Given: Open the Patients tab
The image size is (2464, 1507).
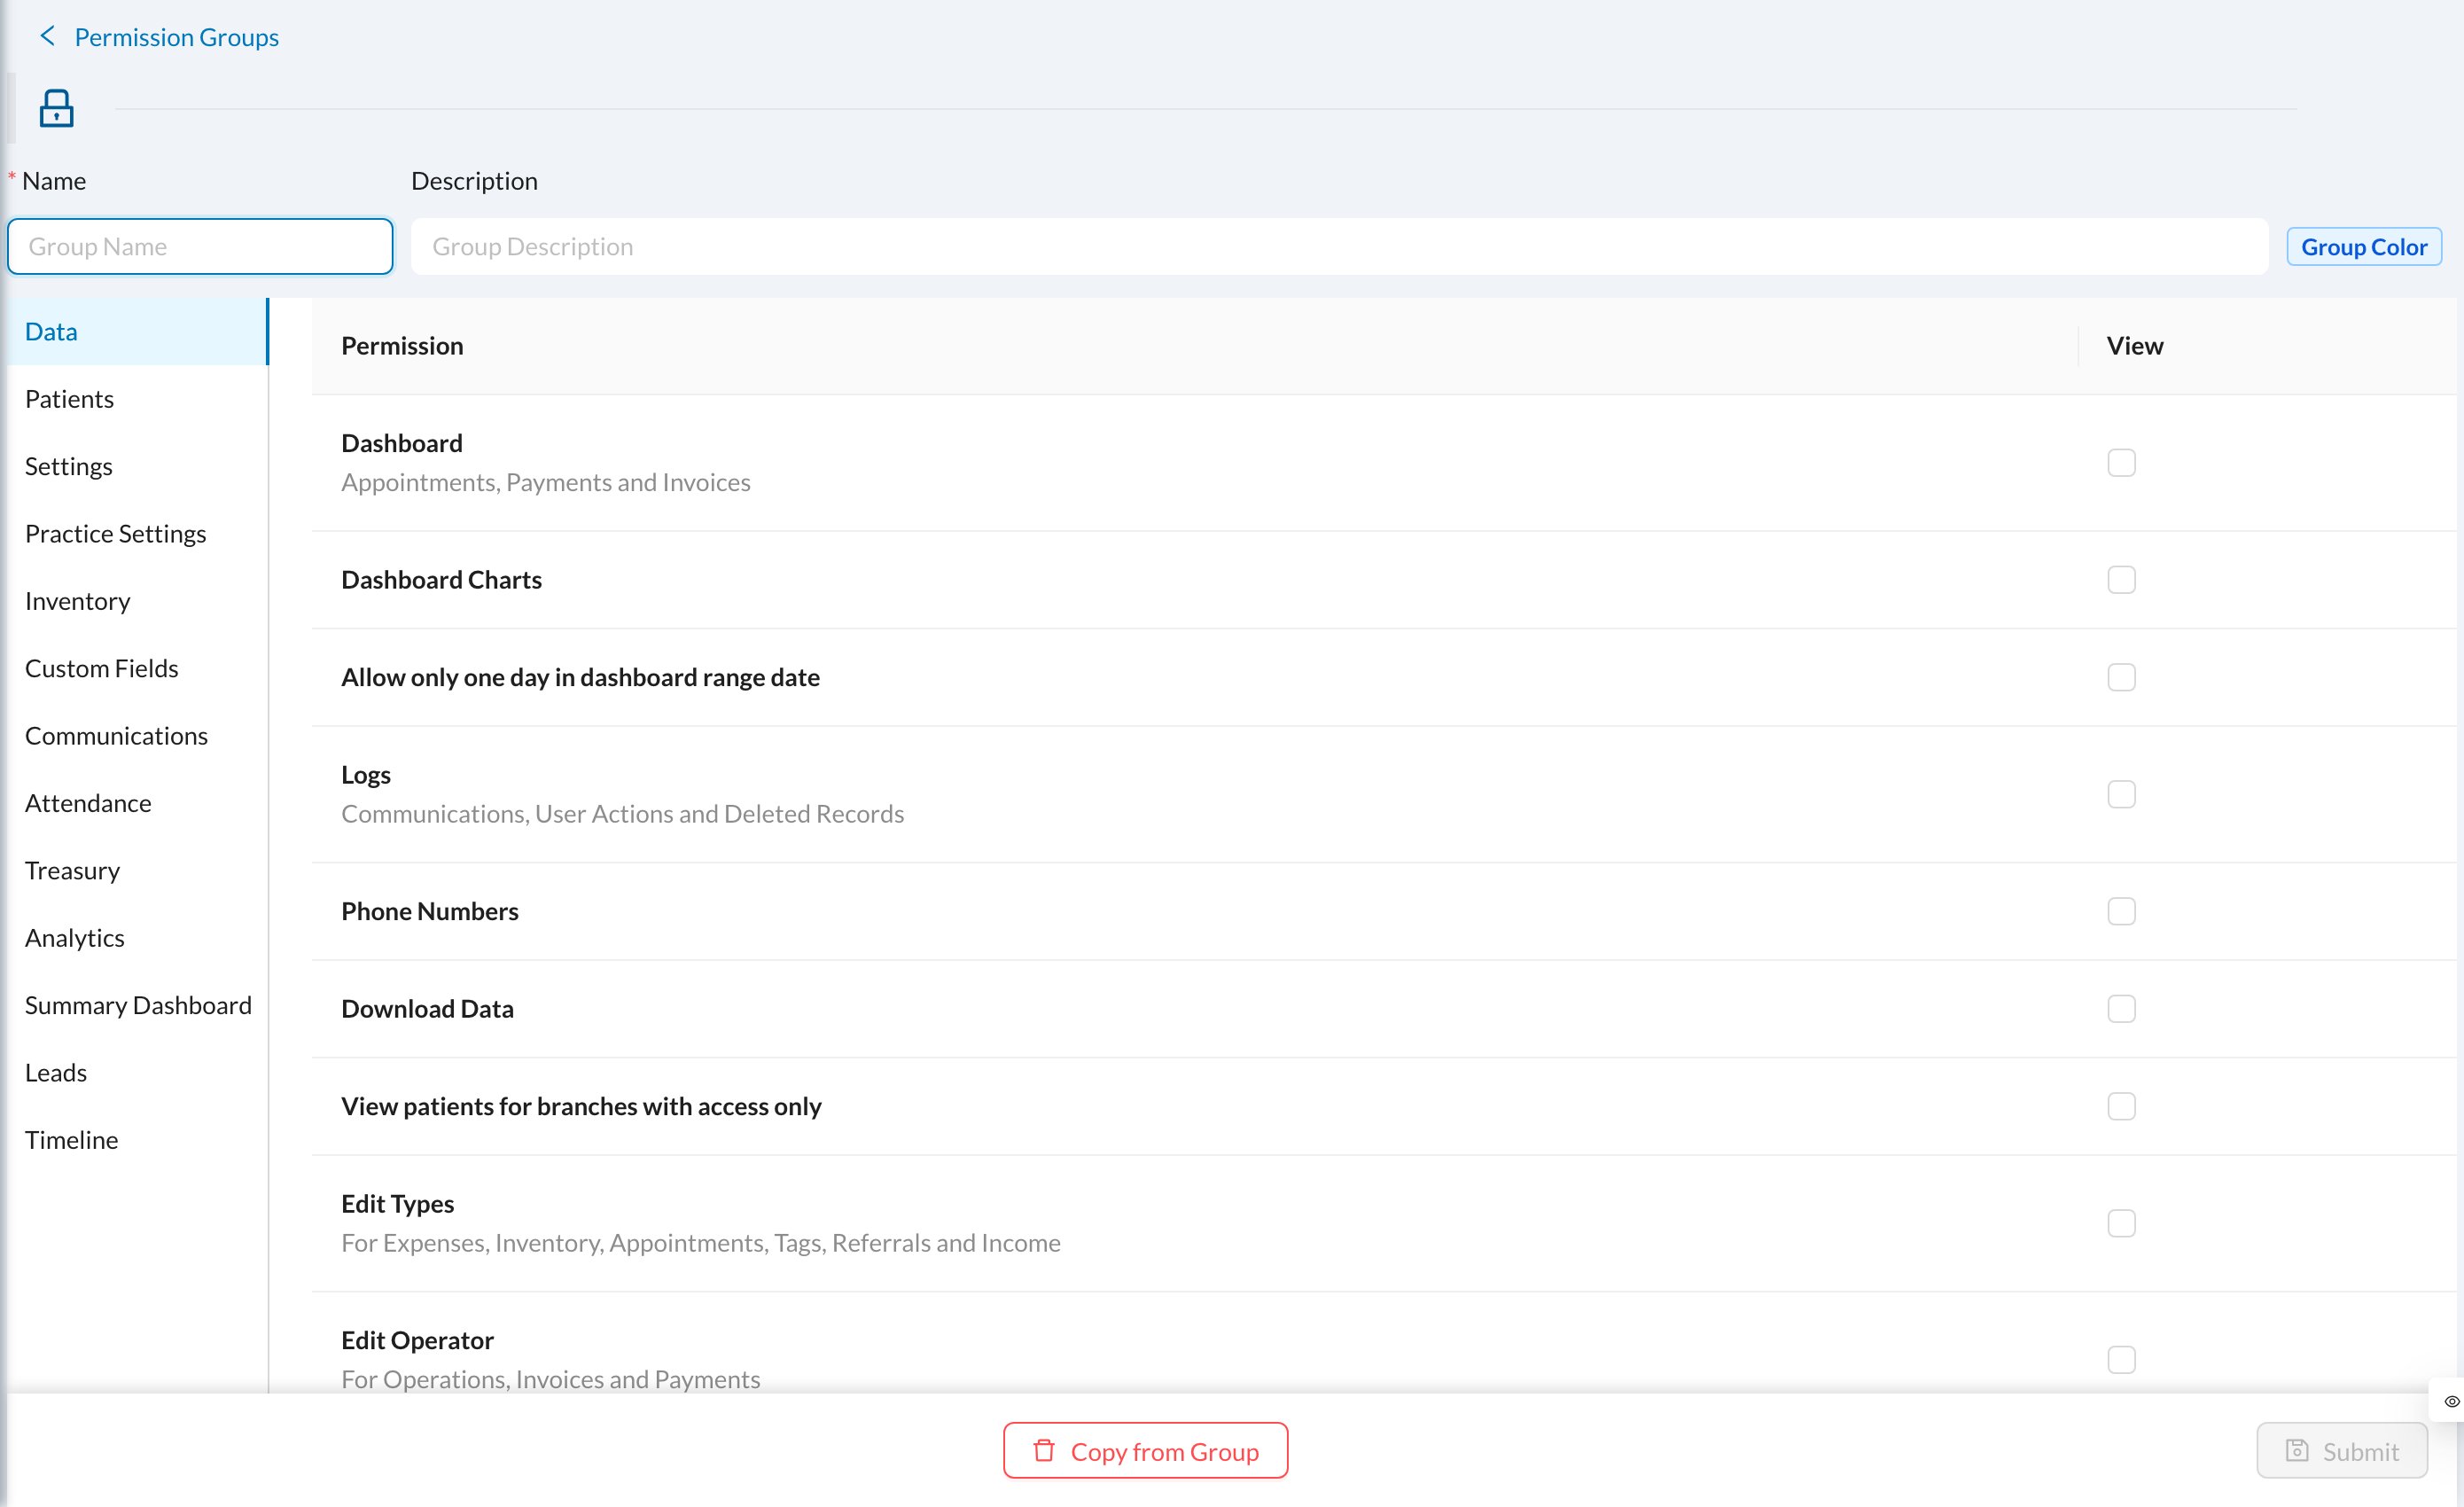Looking at the screenshot, I should pos(138,398).
